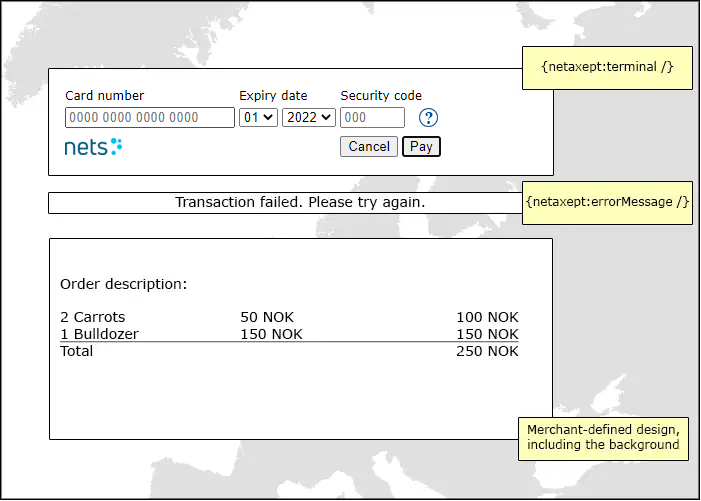Click the 'Card number' label
Screen dimensions: 701x501
click(105, 96)
